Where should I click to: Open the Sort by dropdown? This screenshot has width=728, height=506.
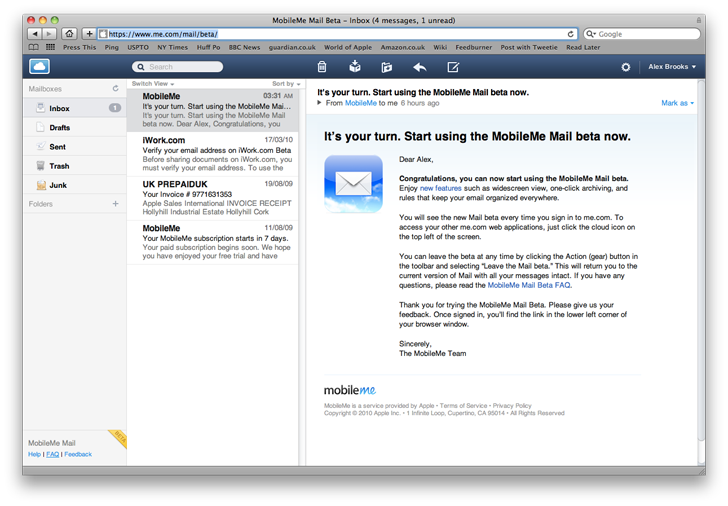click(286, 84)
